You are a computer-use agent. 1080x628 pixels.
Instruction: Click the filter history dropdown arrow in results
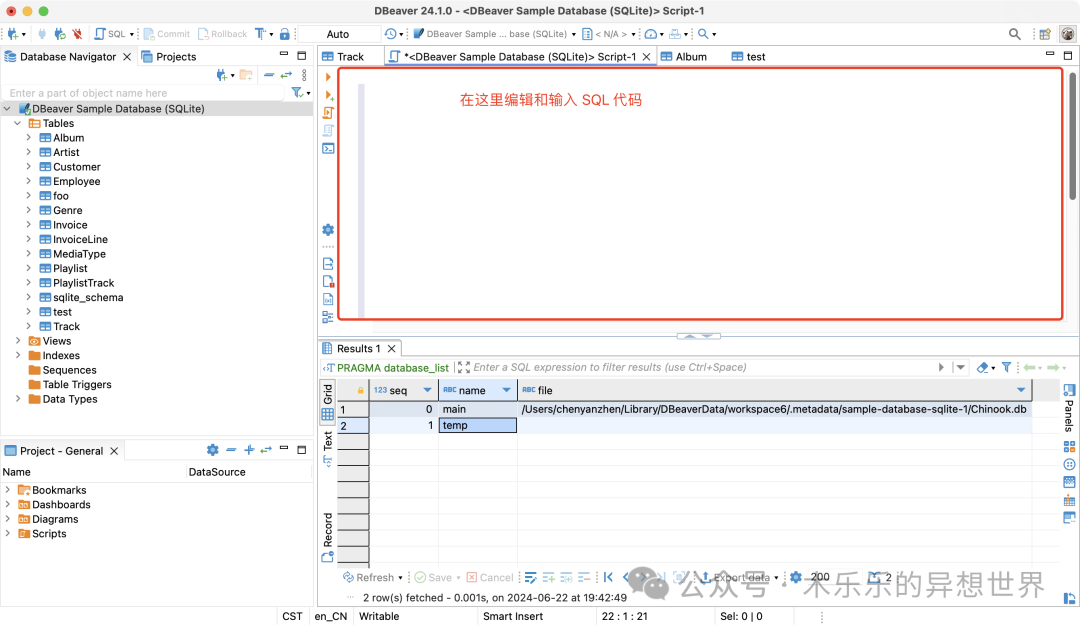(x=960, y=368)
